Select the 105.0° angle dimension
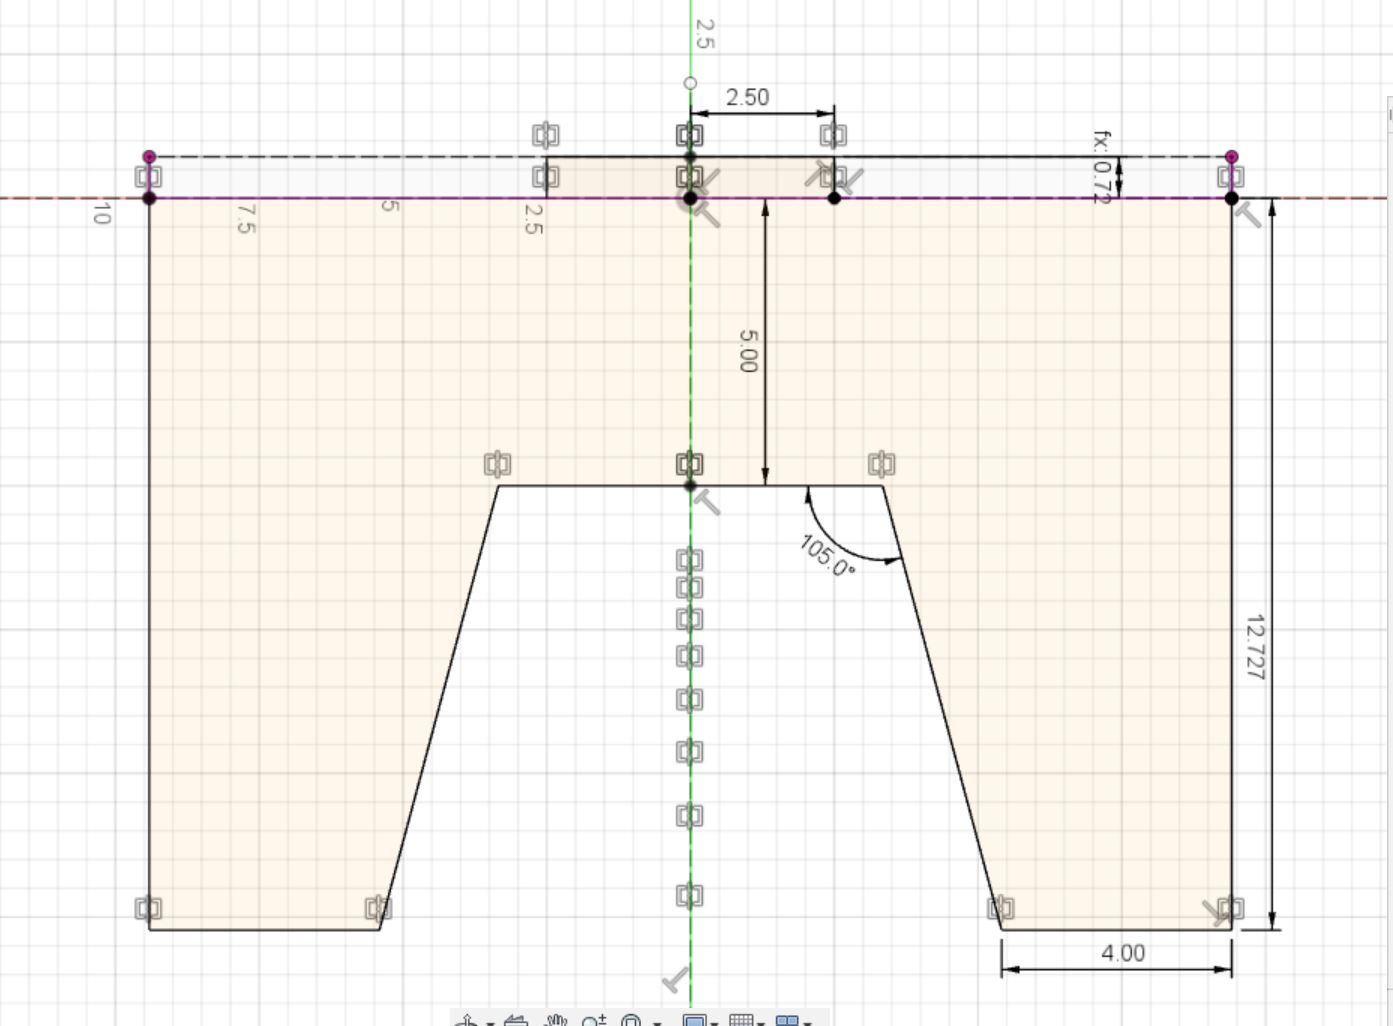The image size is (1393, 1026). (828, 555)
